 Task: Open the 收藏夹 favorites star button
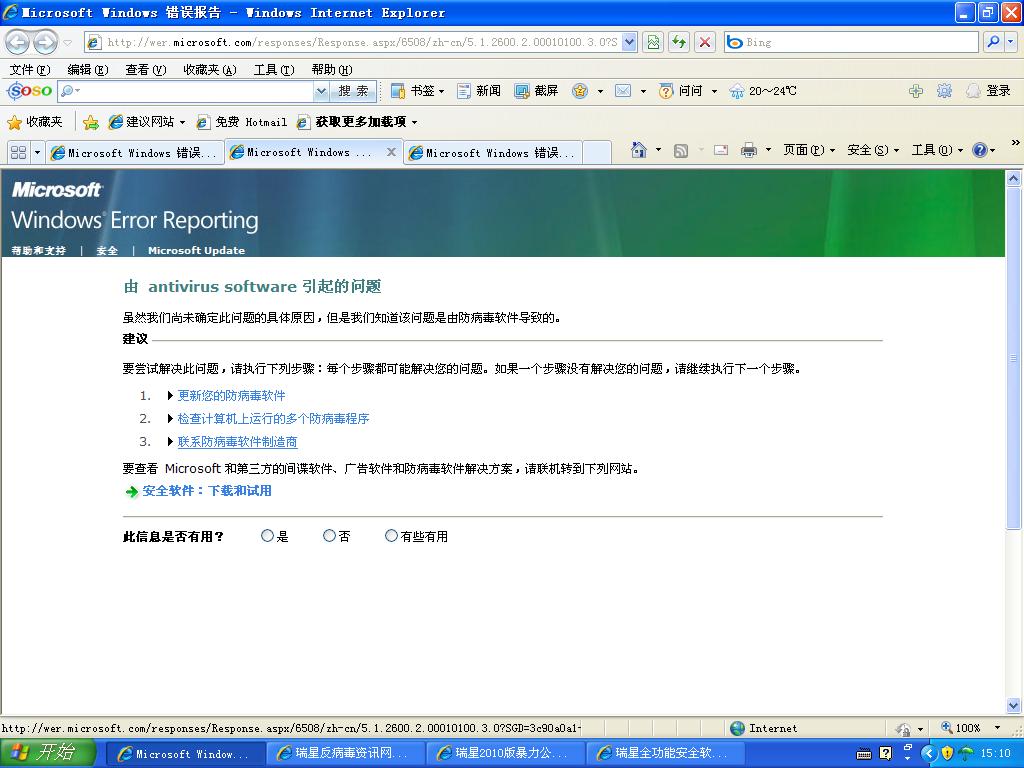pyautogui.click(x=35, y=122)
